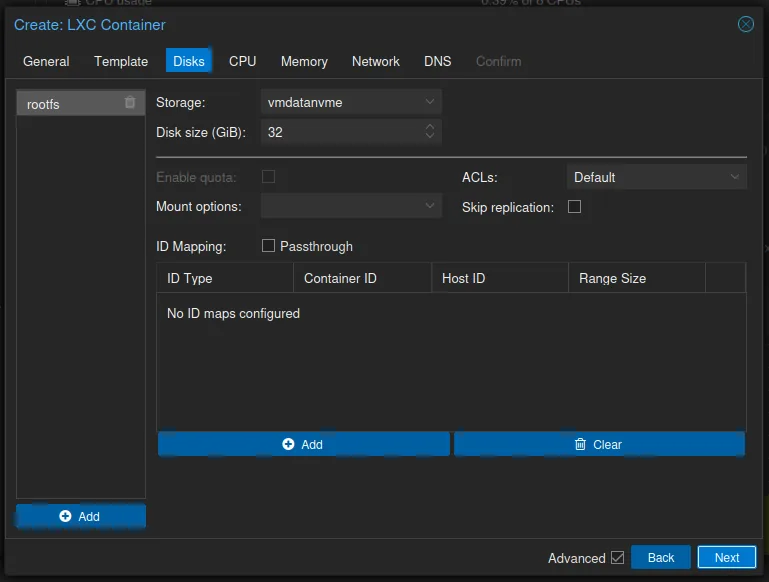The width and height of the screenshot is (769, 582).
Task: Enable Skip replication checkbox
Action: pos(574,206)
